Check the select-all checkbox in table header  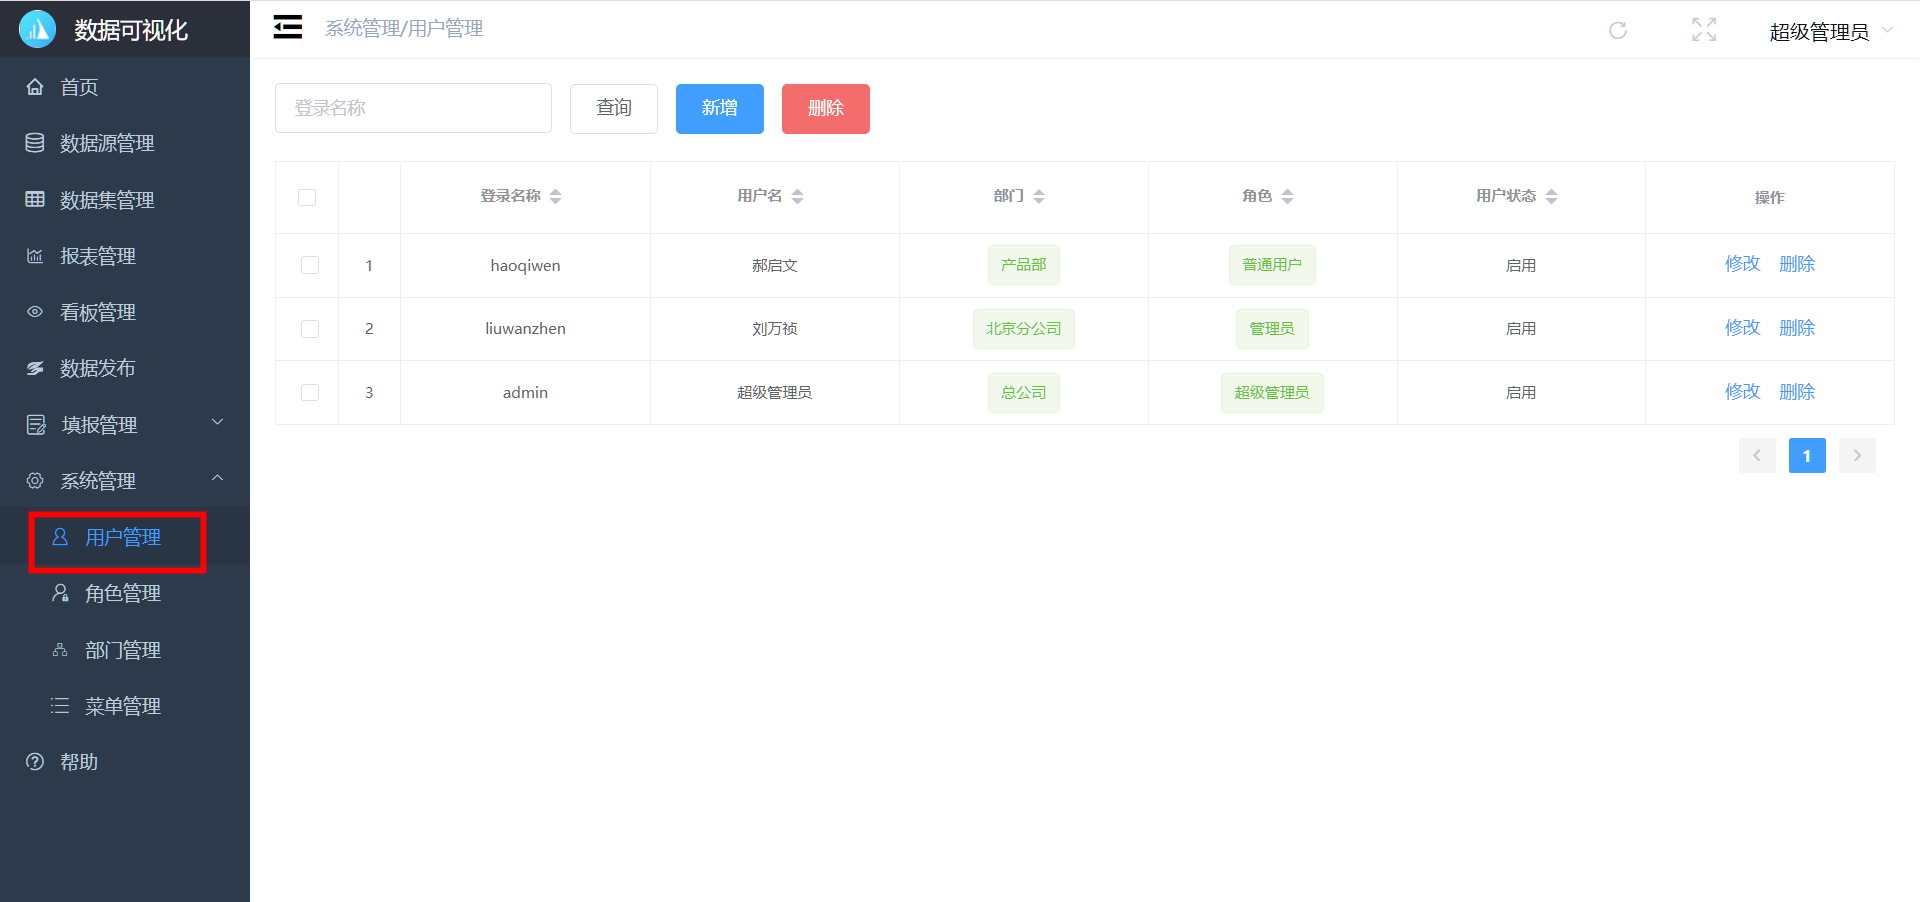[307, 197]
